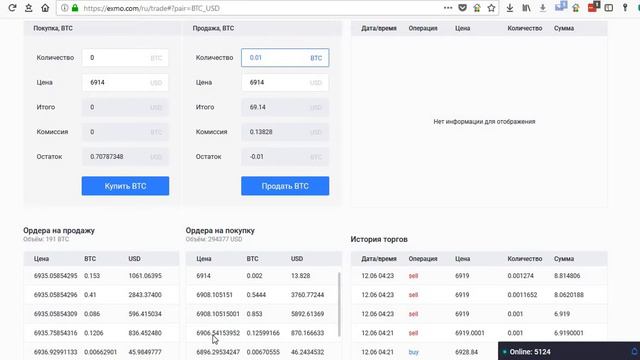Click Дата/время header in История торгов table
Viewport: 640px width, 360px height.
pyautogui.click(x=379, y=259)
